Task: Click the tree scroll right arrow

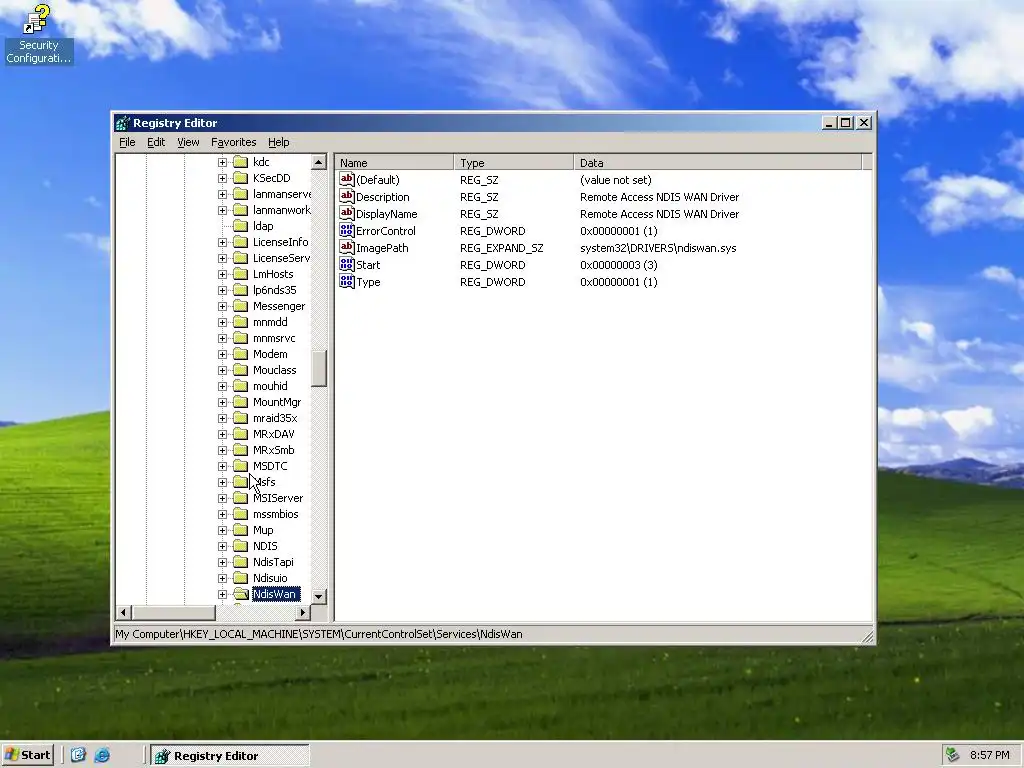Action: [302, 613]
